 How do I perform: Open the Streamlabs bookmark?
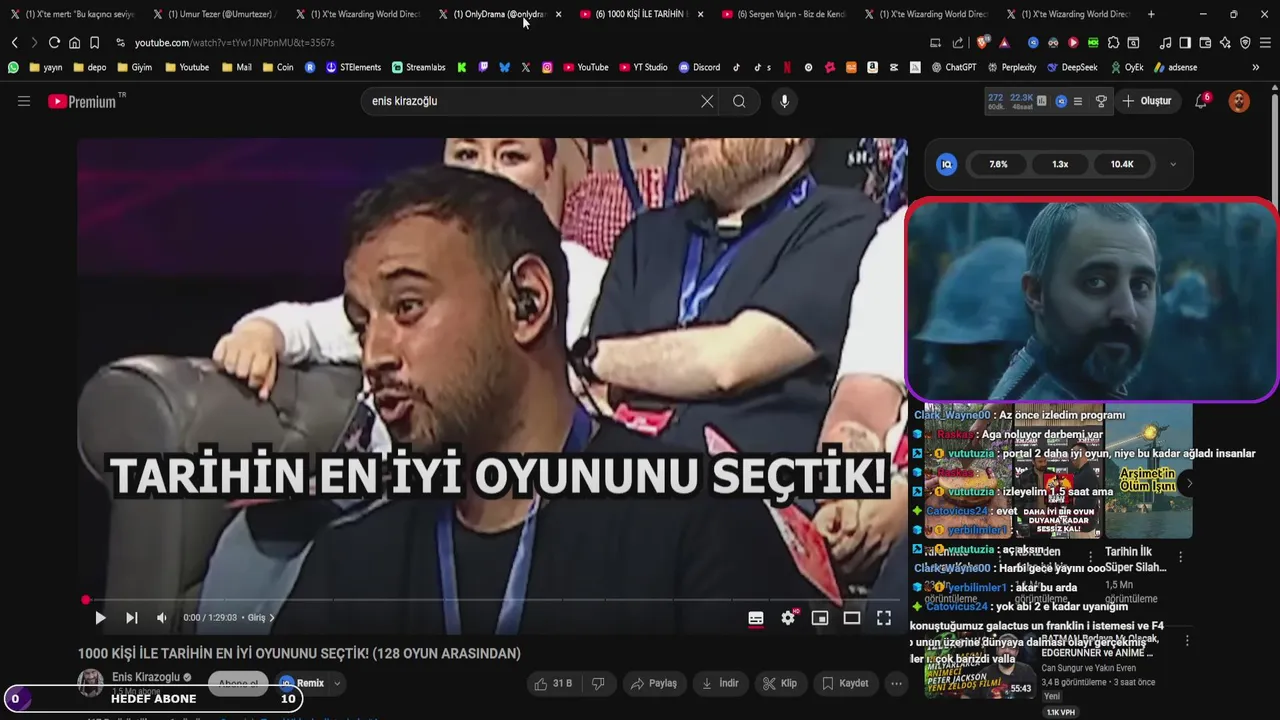419,67
